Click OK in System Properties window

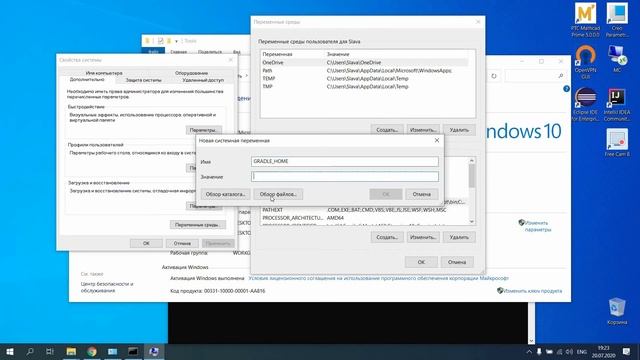[146, 243]
